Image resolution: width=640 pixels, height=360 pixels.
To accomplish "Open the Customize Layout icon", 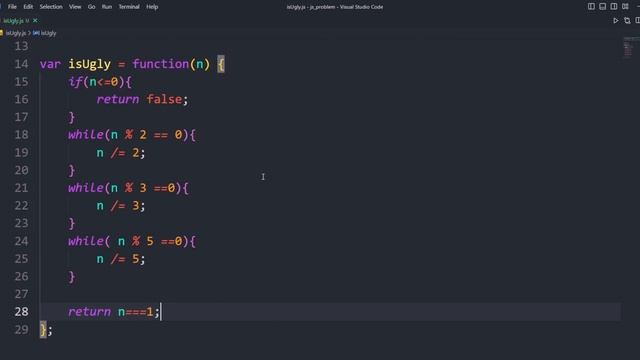I will 625,7.
